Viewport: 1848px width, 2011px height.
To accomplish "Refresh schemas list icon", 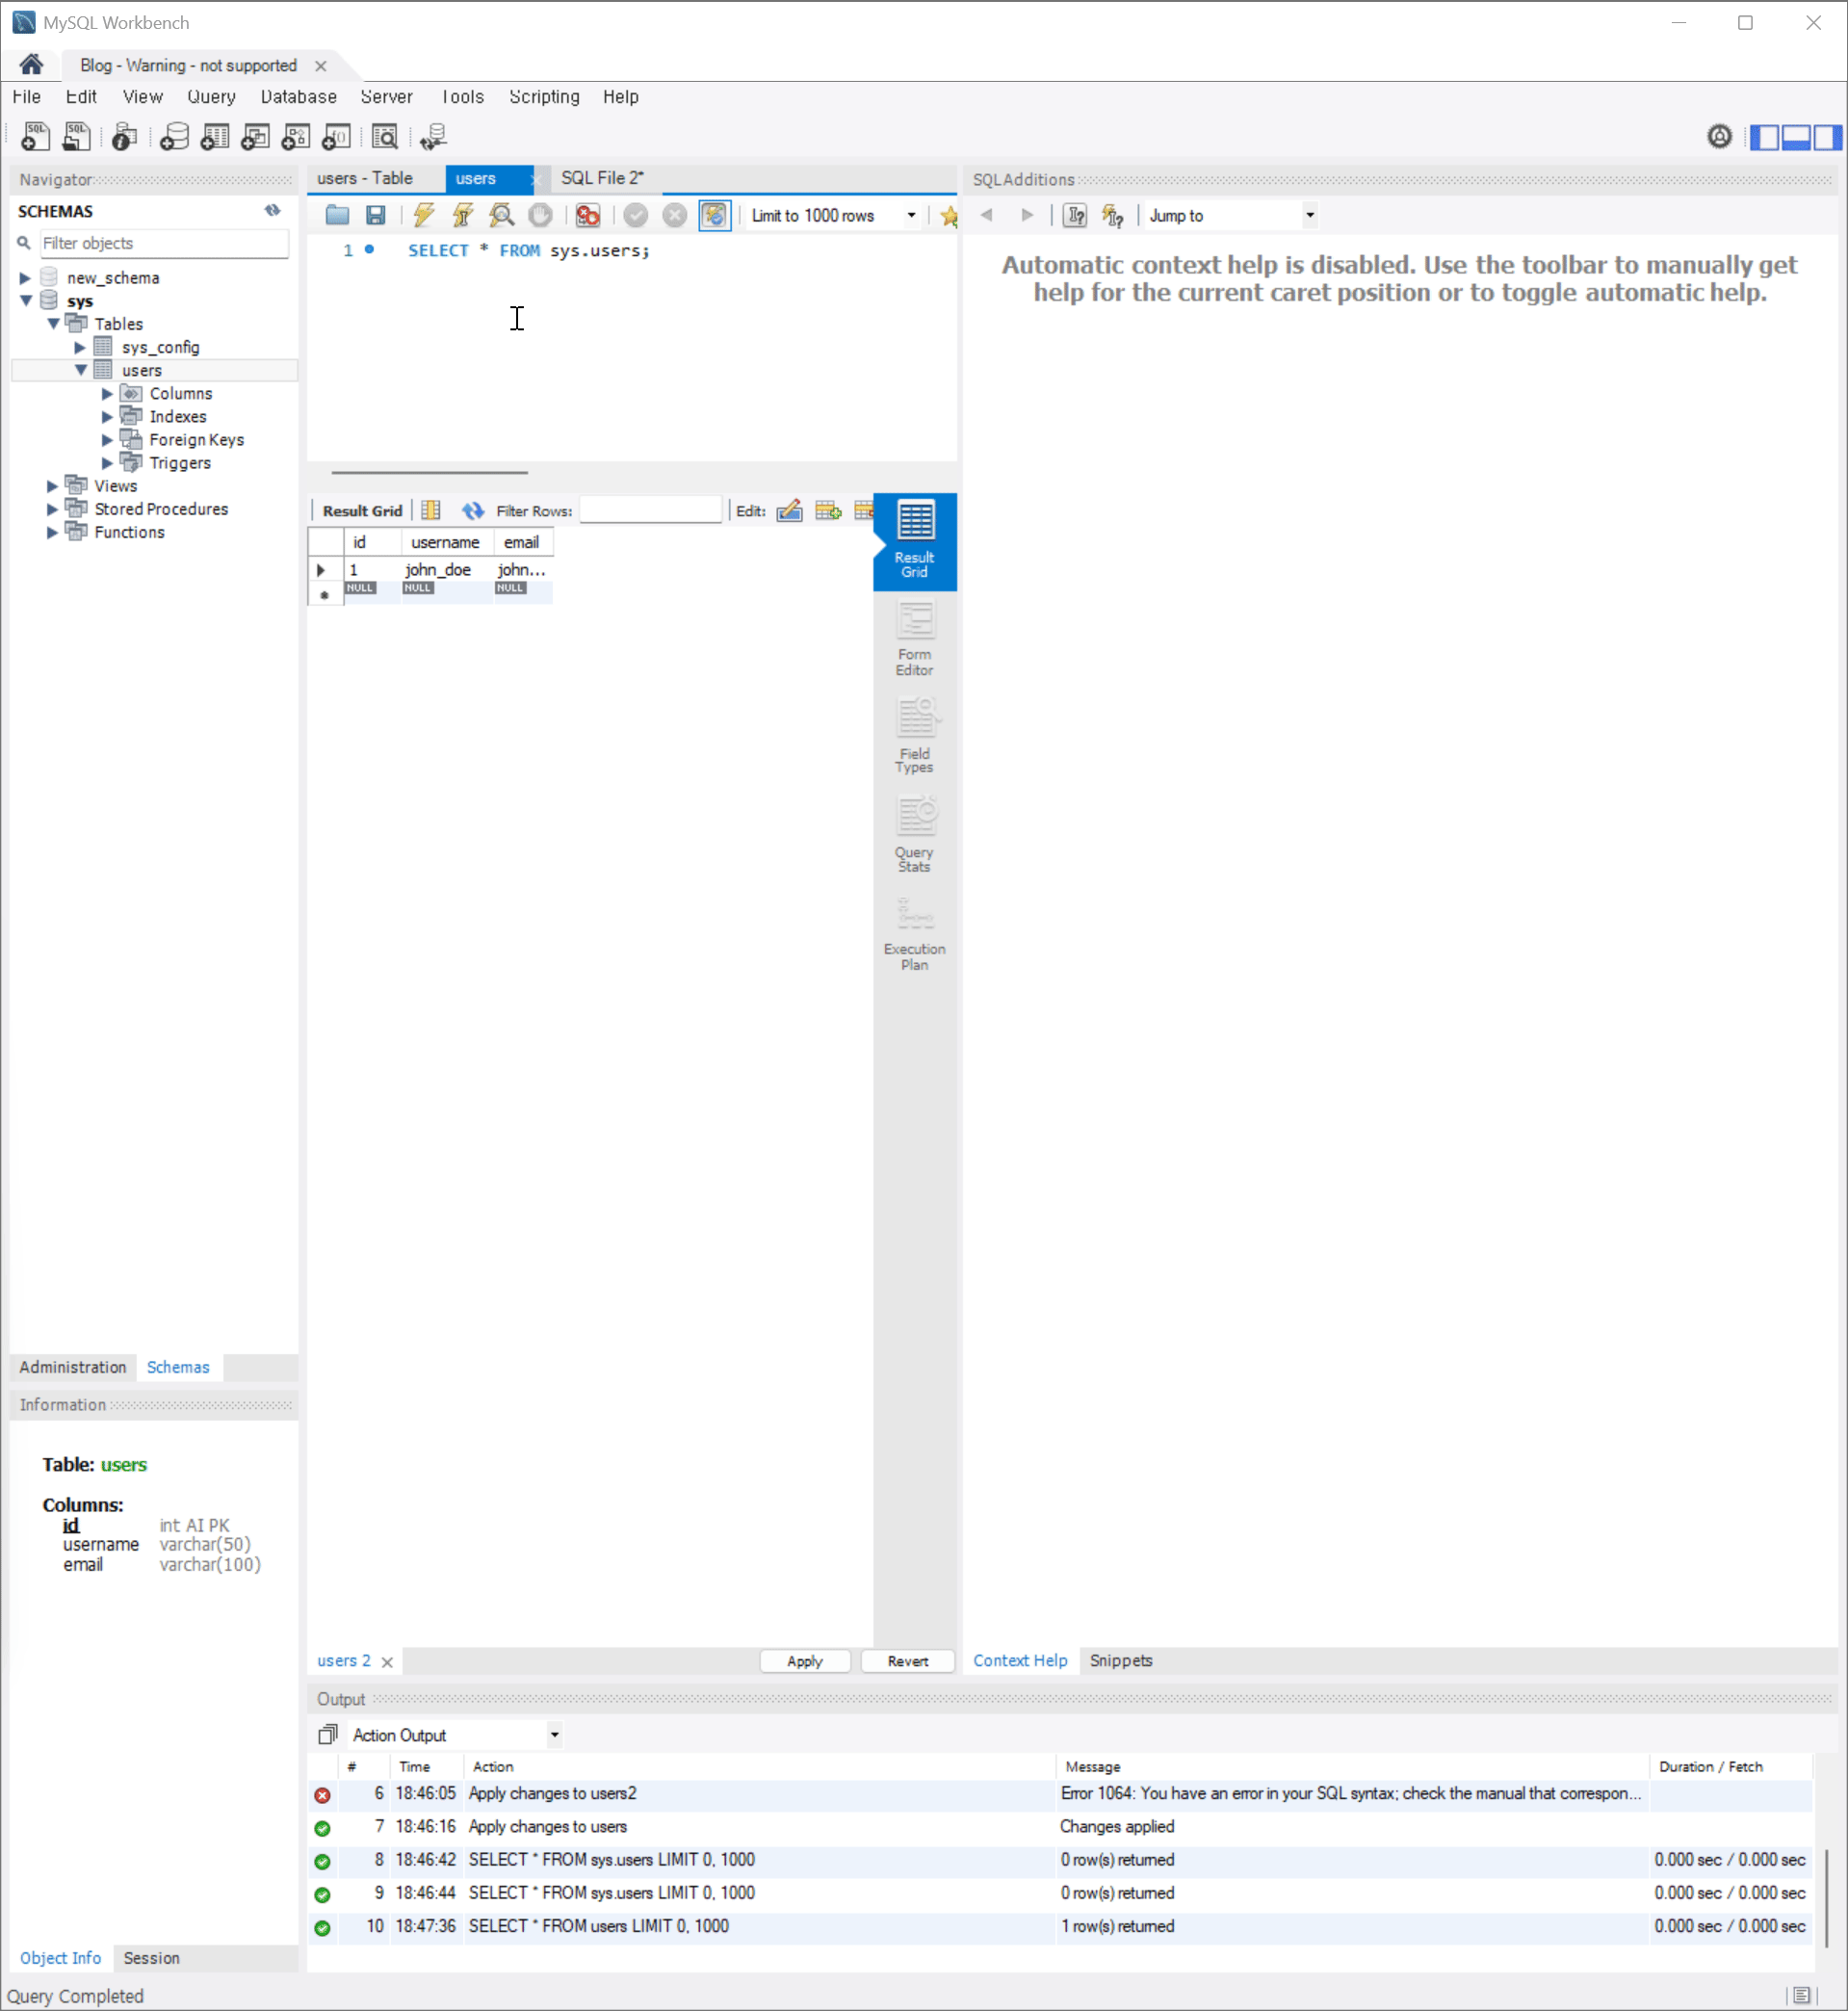I will point(272,210).
